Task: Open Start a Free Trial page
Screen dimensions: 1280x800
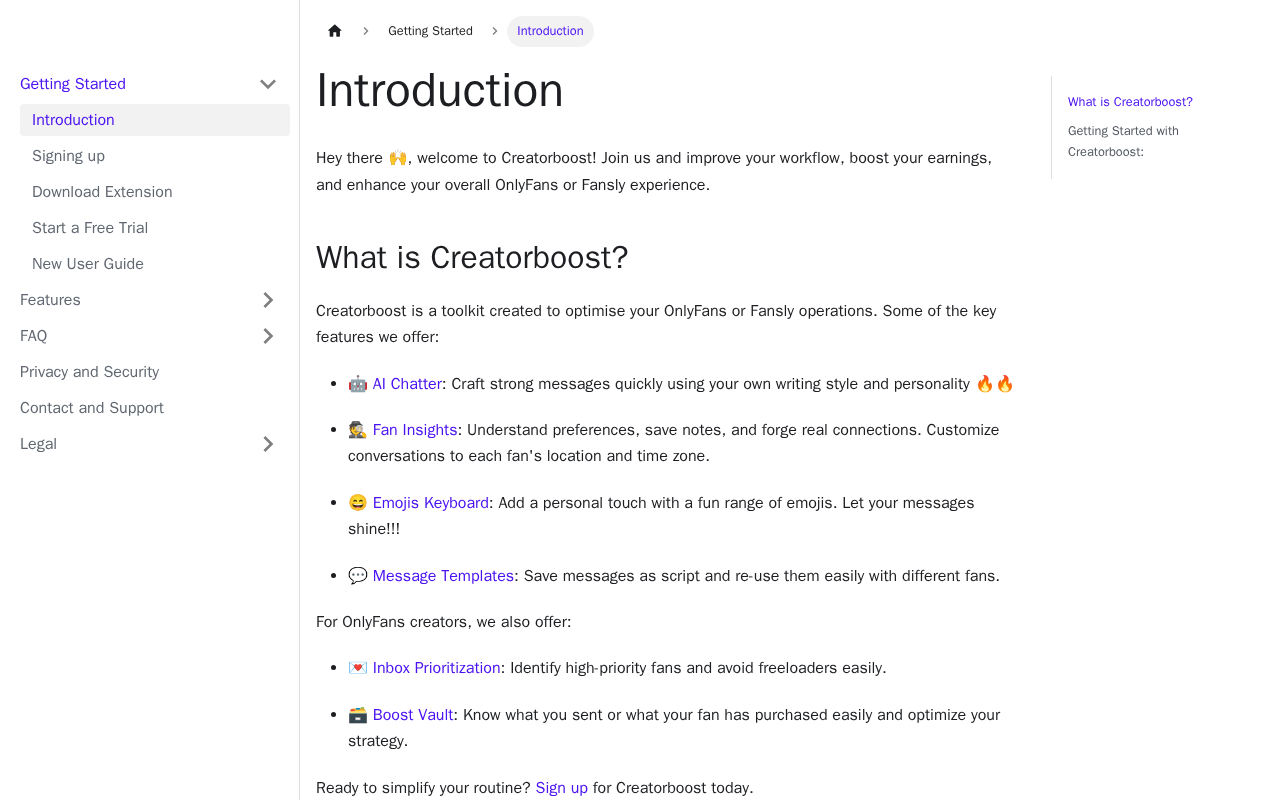Action: pyautogui.click(x=90, y=228)
